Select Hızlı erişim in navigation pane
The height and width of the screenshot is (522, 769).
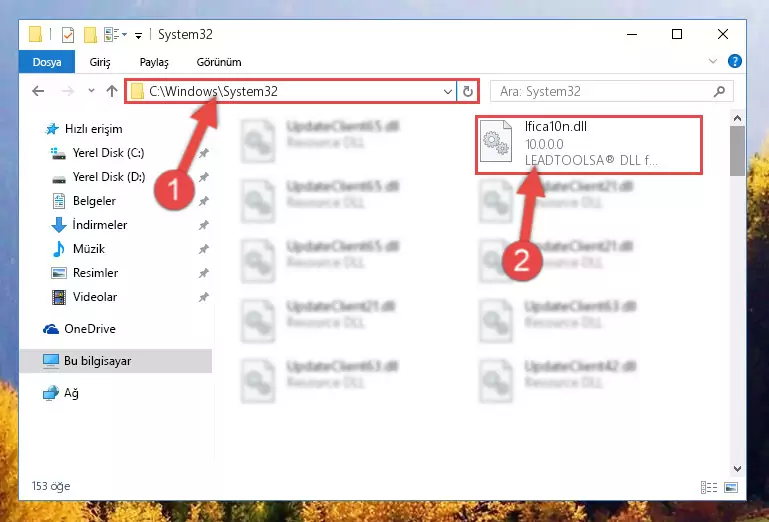(93, 129)
